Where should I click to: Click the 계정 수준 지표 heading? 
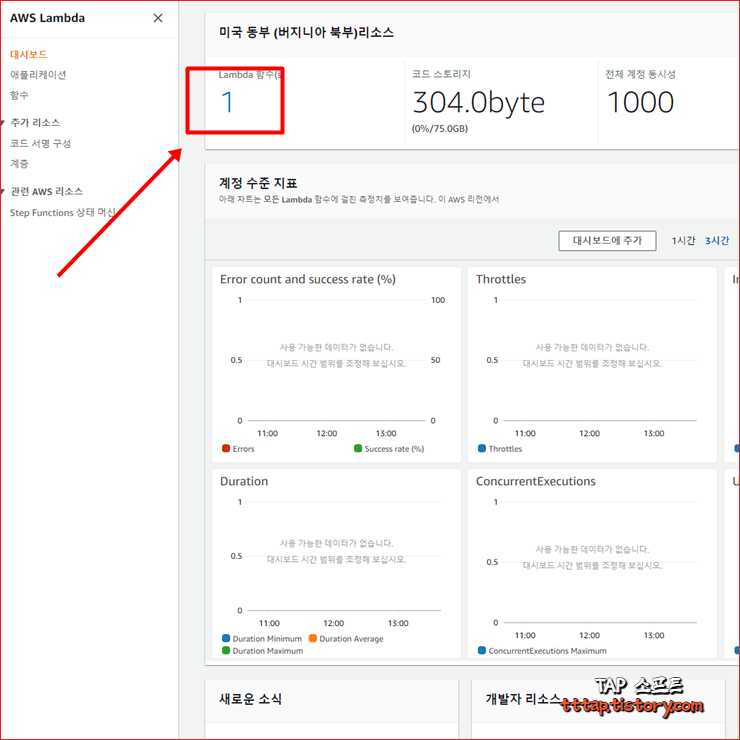(x=258, y=183)
